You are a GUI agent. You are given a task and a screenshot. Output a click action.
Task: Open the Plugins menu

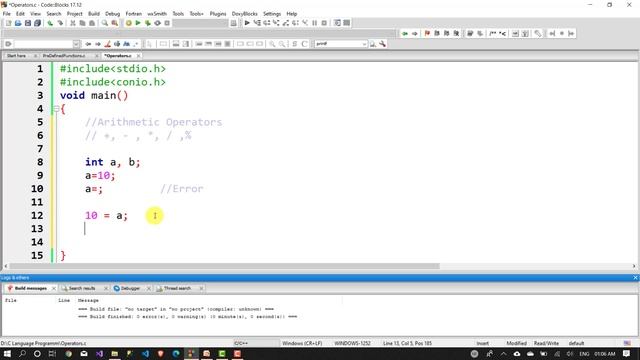pyautogui.click(x=218, y=13)
